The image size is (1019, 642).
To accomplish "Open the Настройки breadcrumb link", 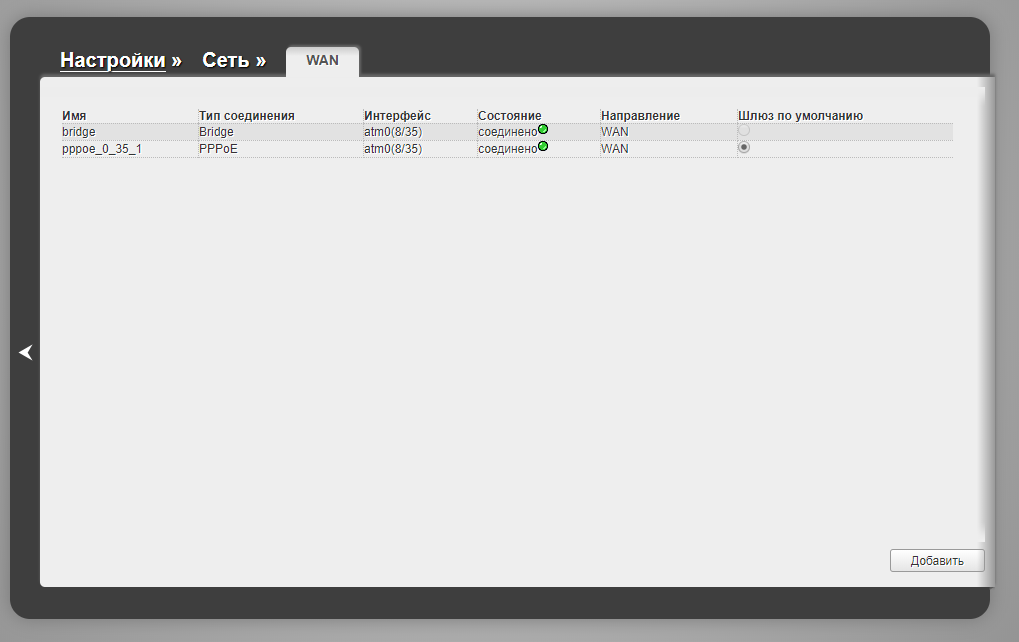I will [113, 60].
